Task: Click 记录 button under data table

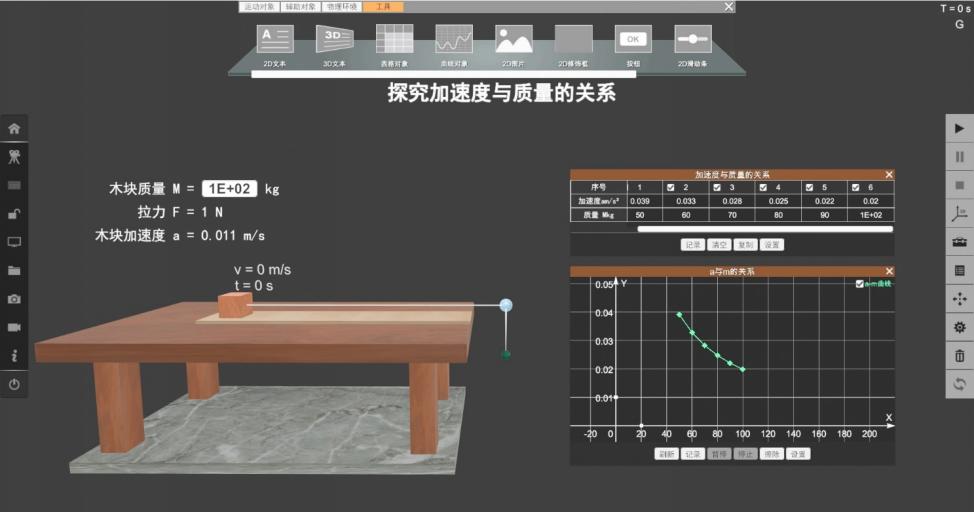Action: [x=692, y=245]
